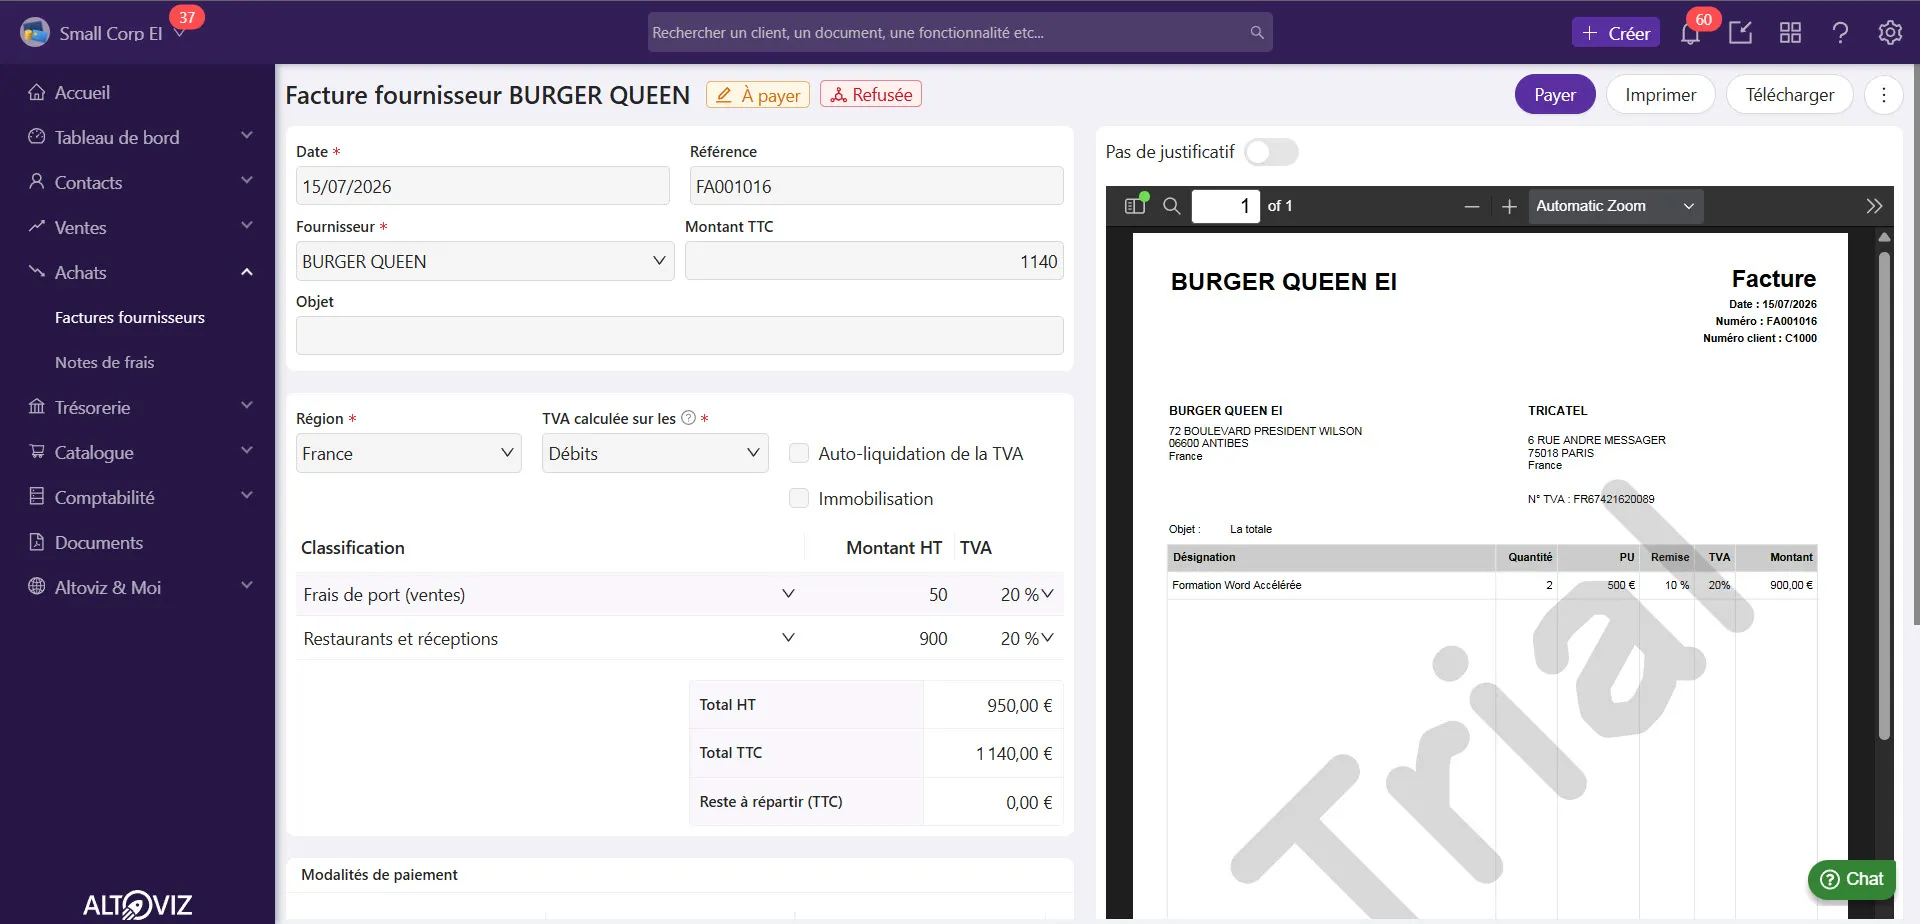Click the Référence field FA001016

click(877, 186)
